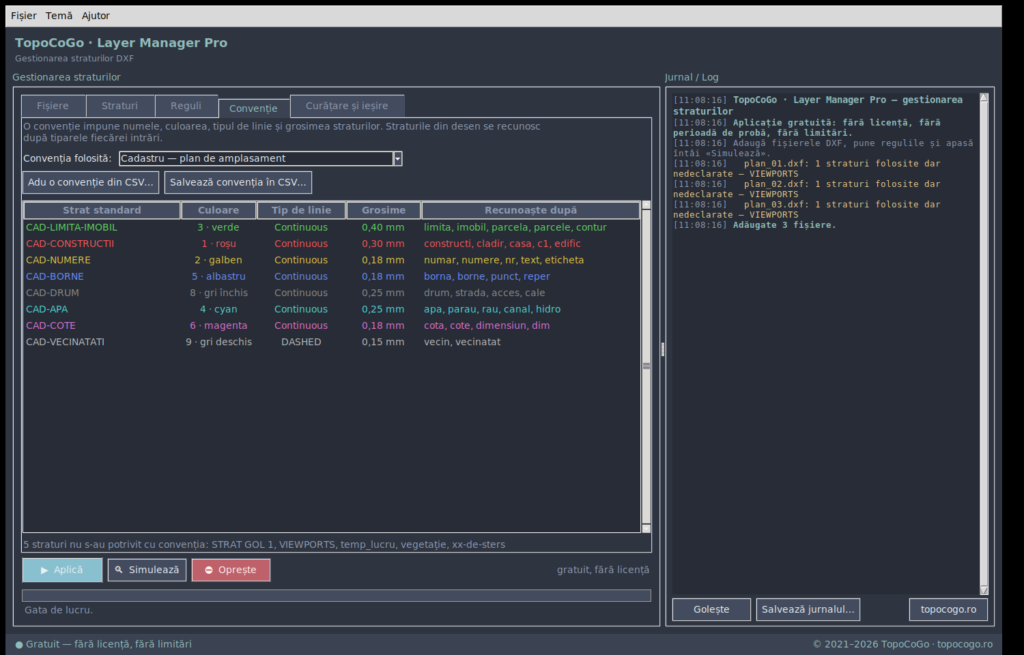Open the topocogo.ro link button
Screen dimensions: 1024x655
coord(948,609)
